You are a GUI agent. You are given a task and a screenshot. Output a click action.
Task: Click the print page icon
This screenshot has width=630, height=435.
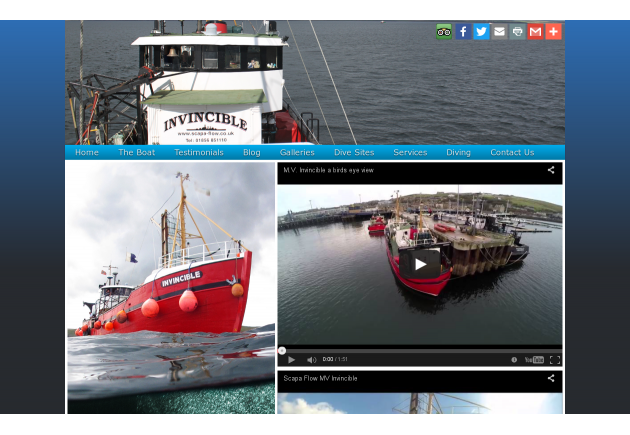coord(517,31)
